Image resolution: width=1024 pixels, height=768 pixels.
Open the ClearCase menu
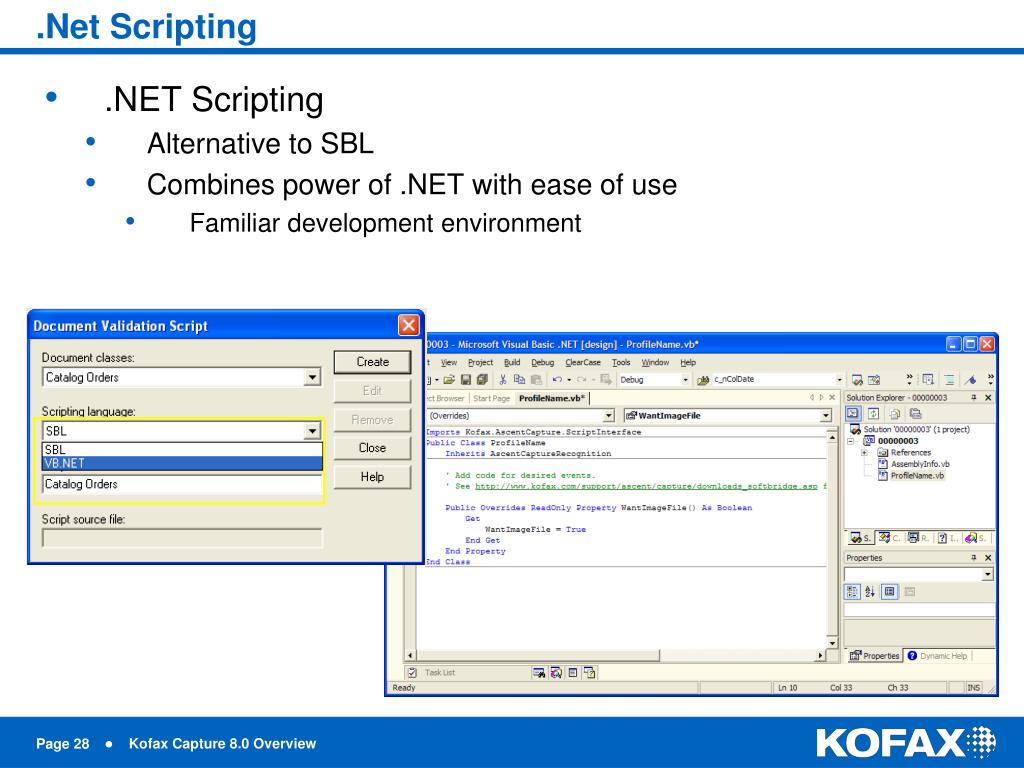point(583,362)
